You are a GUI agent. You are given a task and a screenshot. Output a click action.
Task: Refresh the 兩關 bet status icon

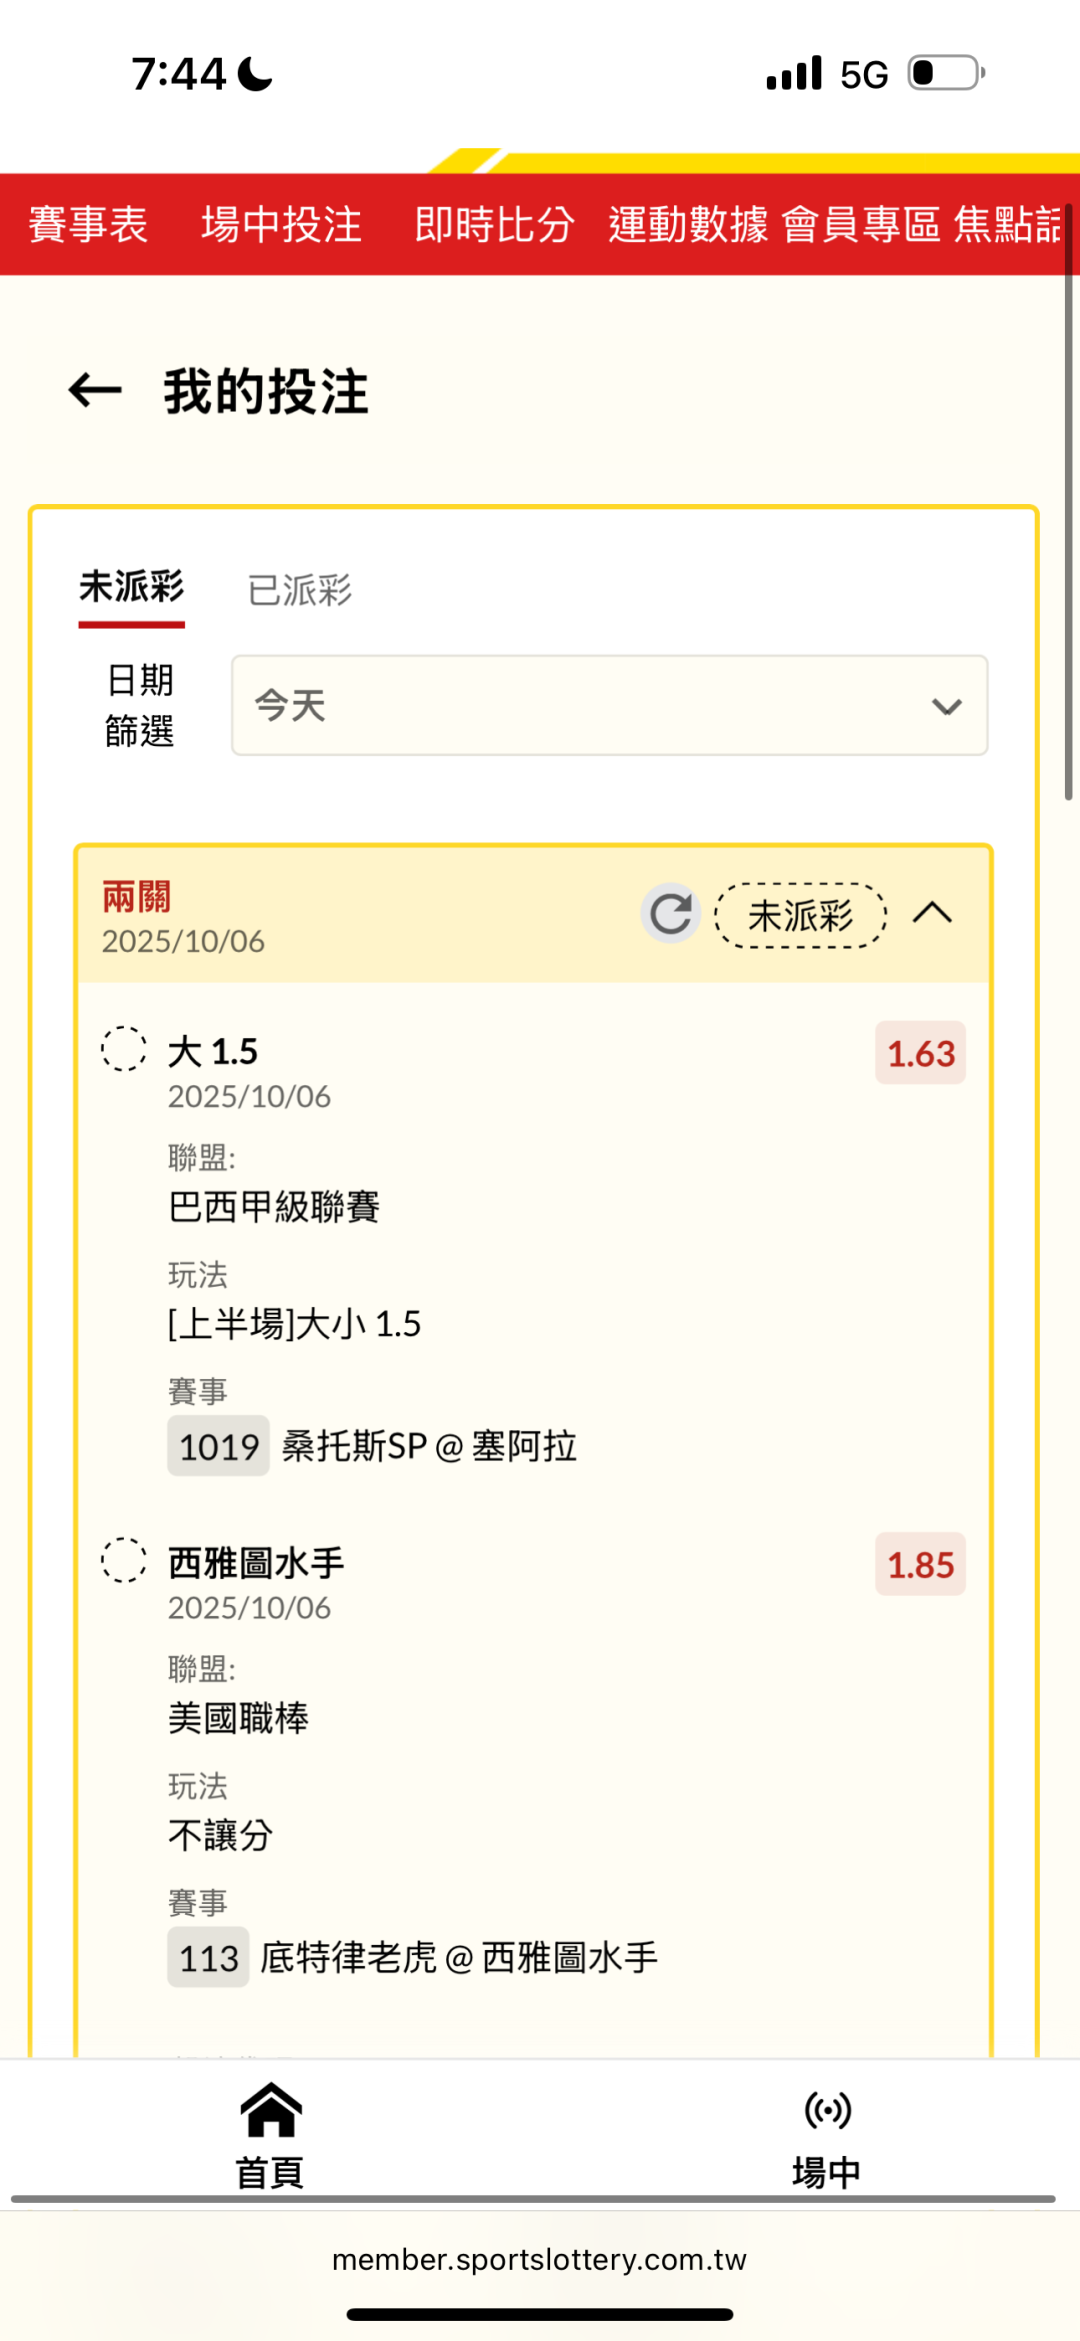click(x=670, y=913)
